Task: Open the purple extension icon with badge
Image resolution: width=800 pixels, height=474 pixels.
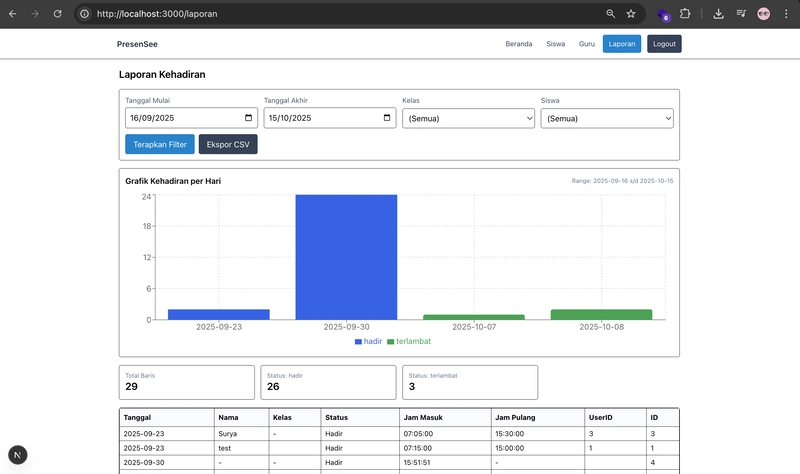Action: click(663, 15)
